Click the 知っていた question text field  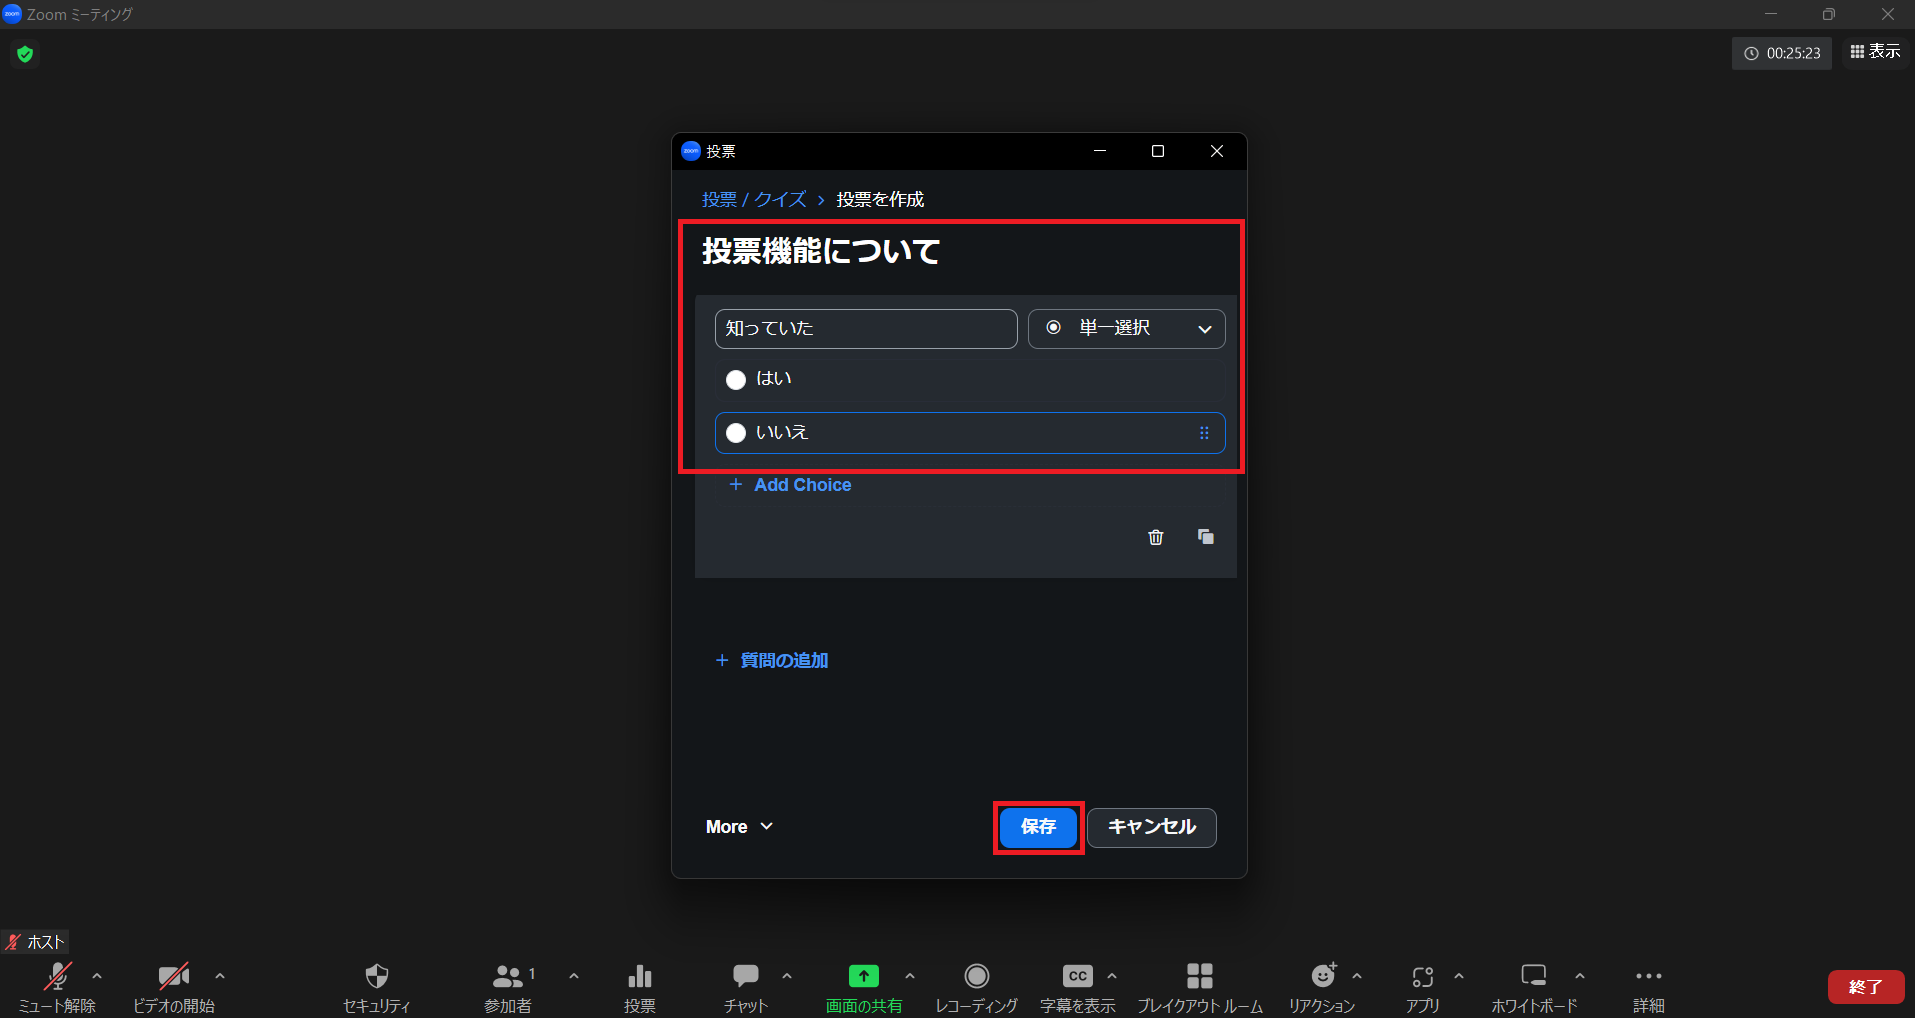(x=865, y=329)
